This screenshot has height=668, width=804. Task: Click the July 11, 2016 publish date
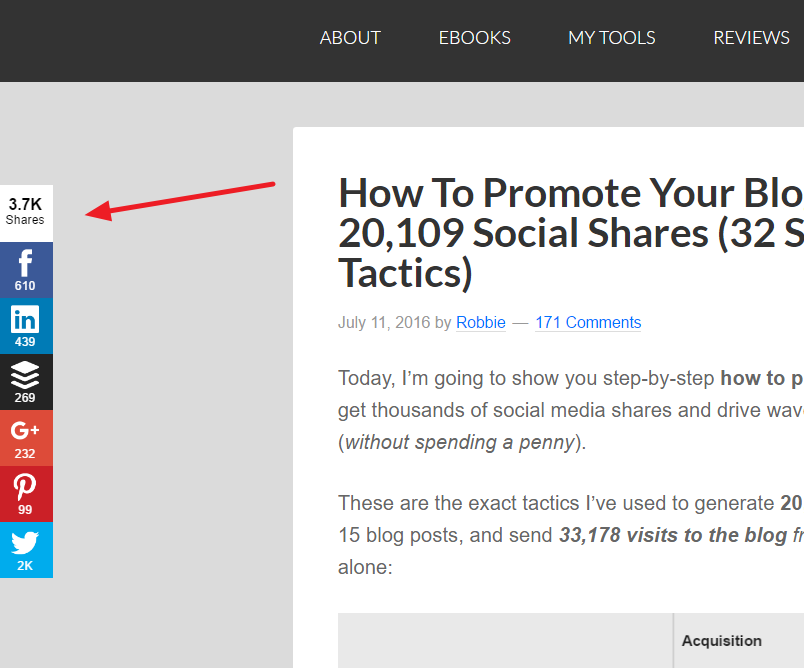point(384,322)
